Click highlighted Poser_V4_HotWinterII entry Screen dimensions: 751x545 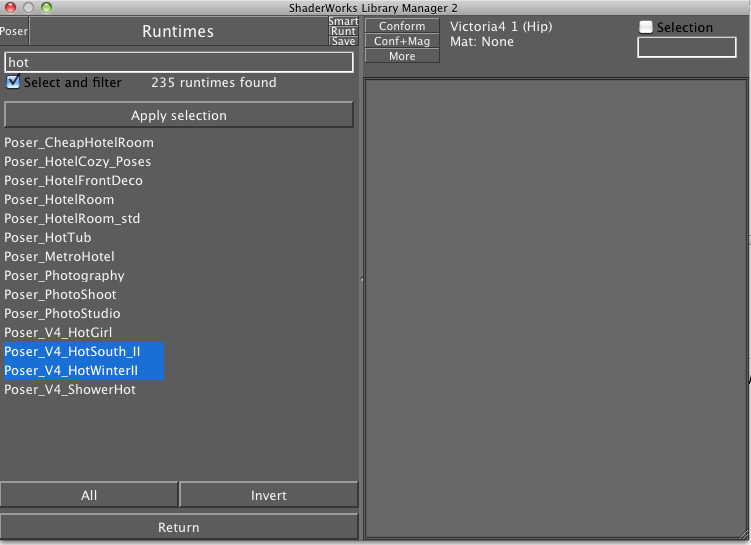coord(84,371)
